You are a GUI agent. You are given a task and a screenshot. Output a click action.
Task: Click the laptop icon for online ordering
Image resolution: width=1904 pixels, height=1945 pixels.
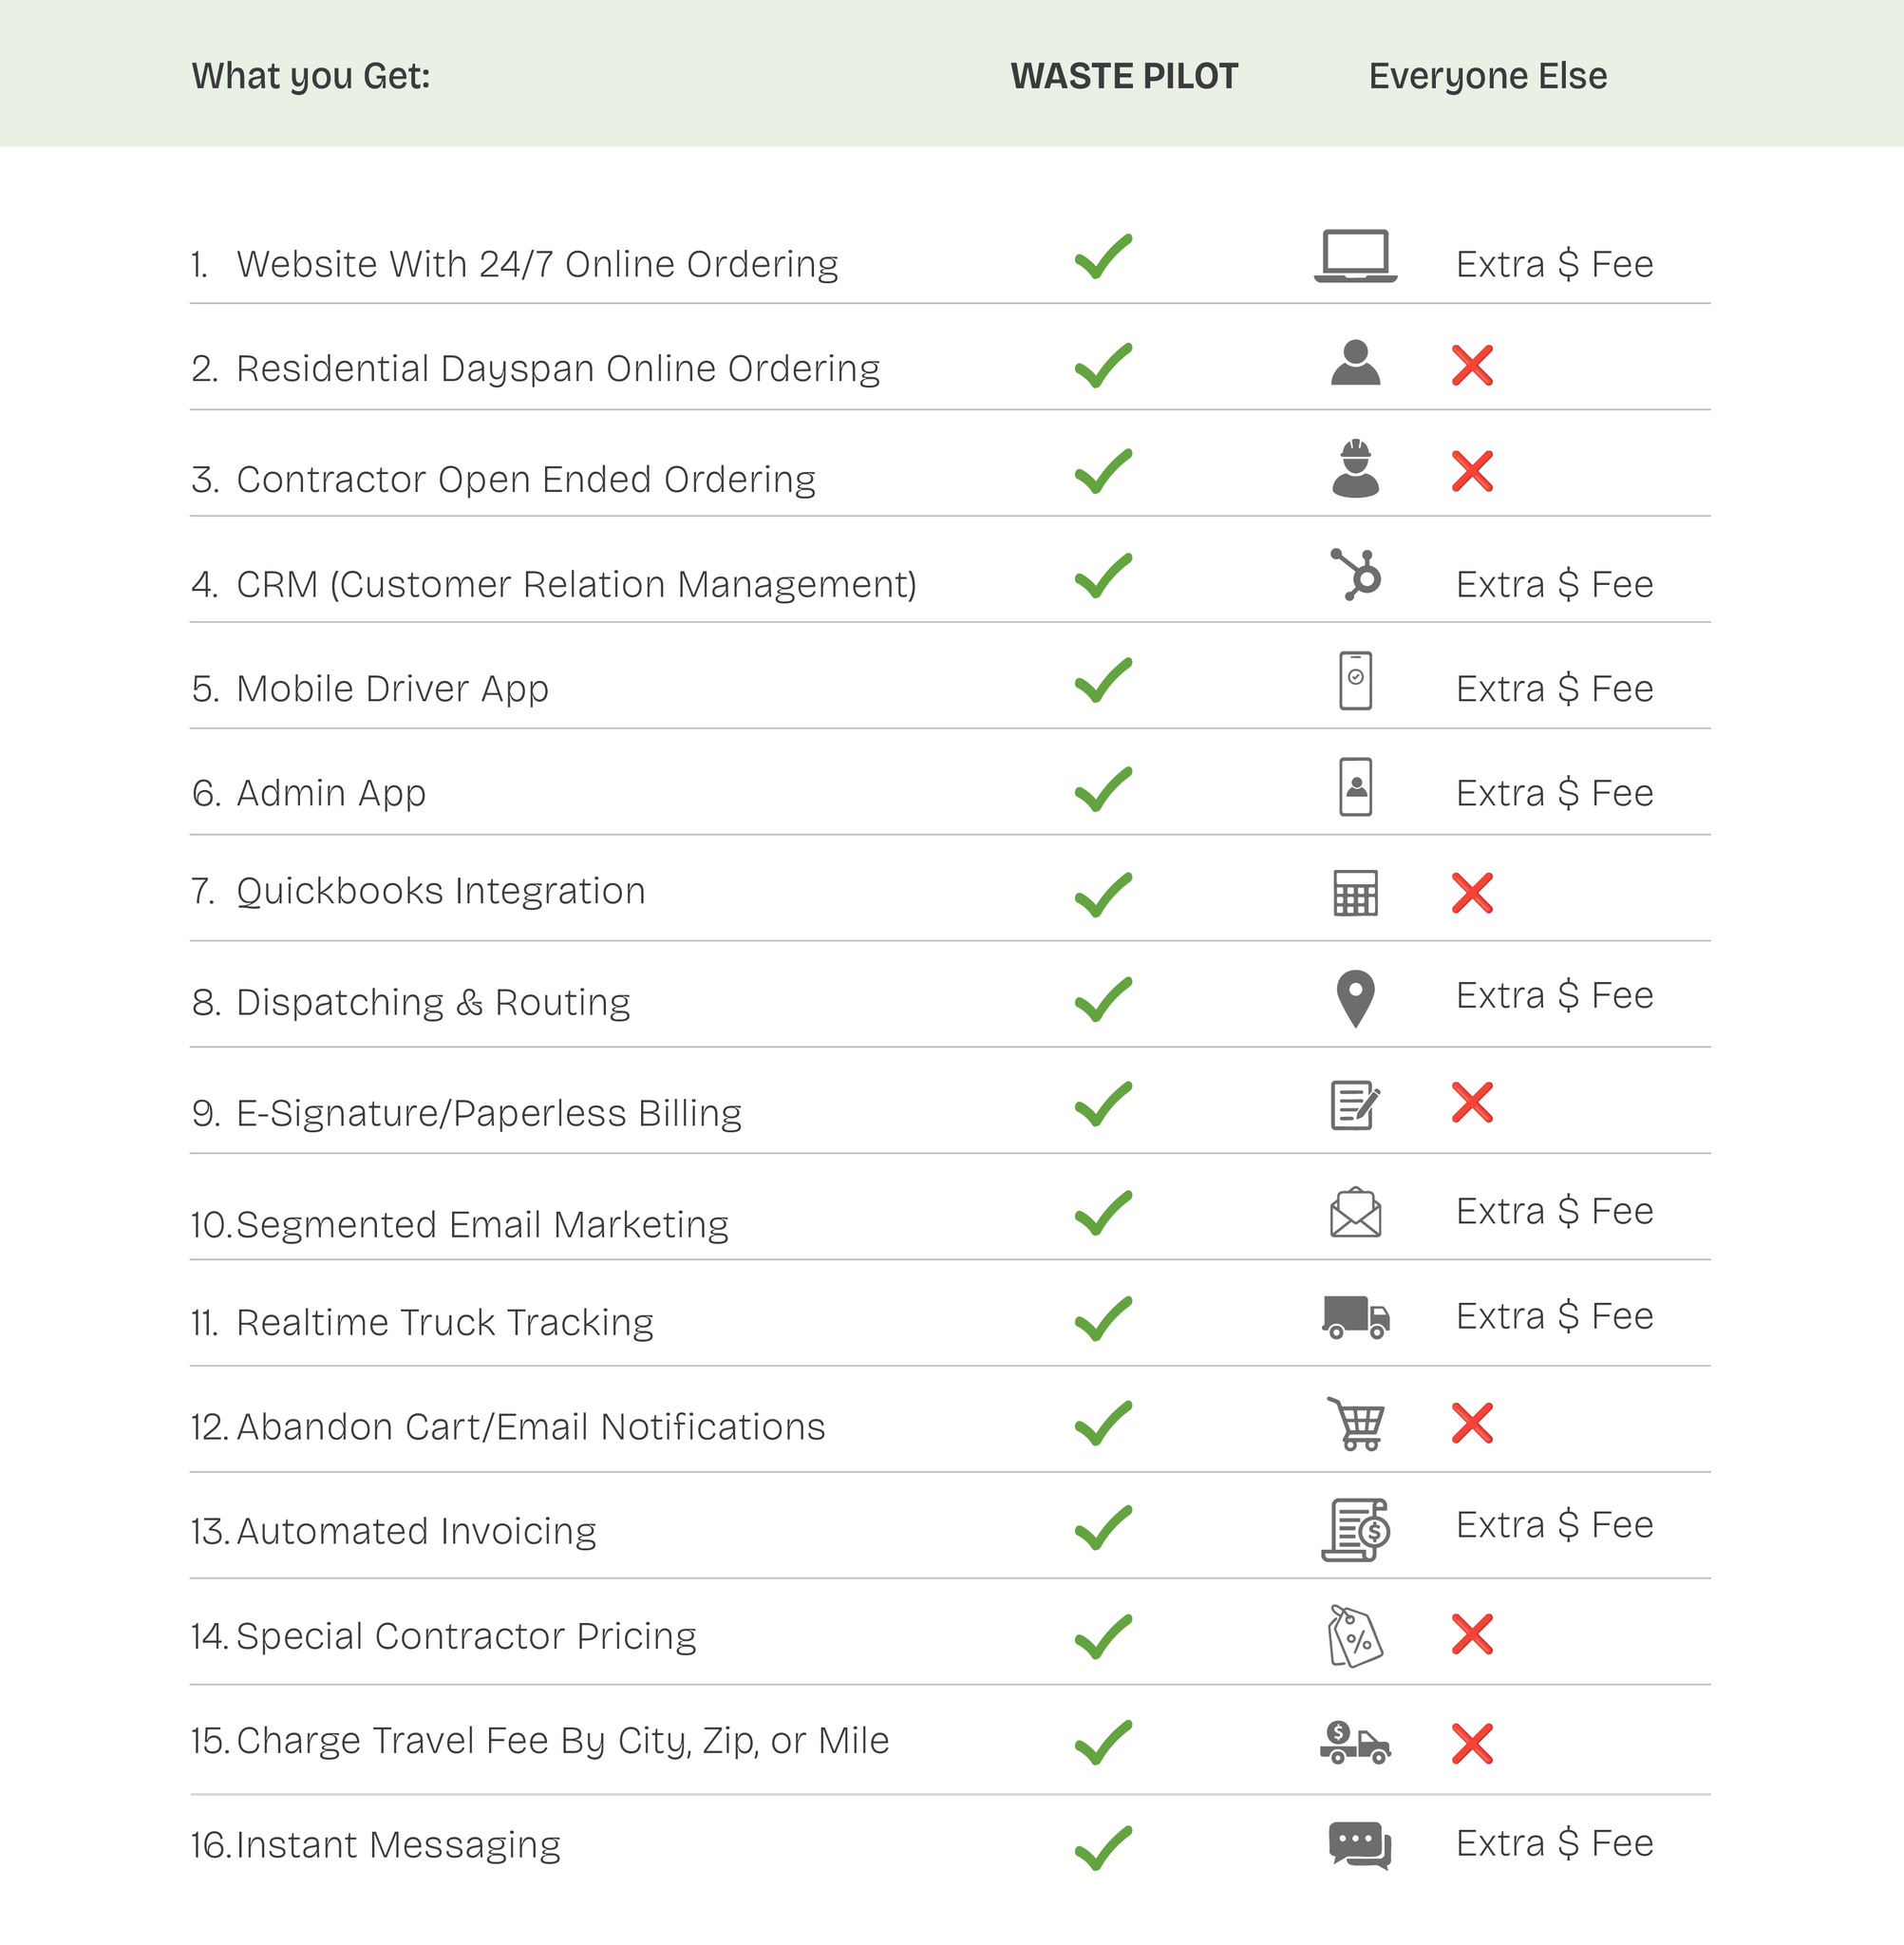coord(1355,257)
